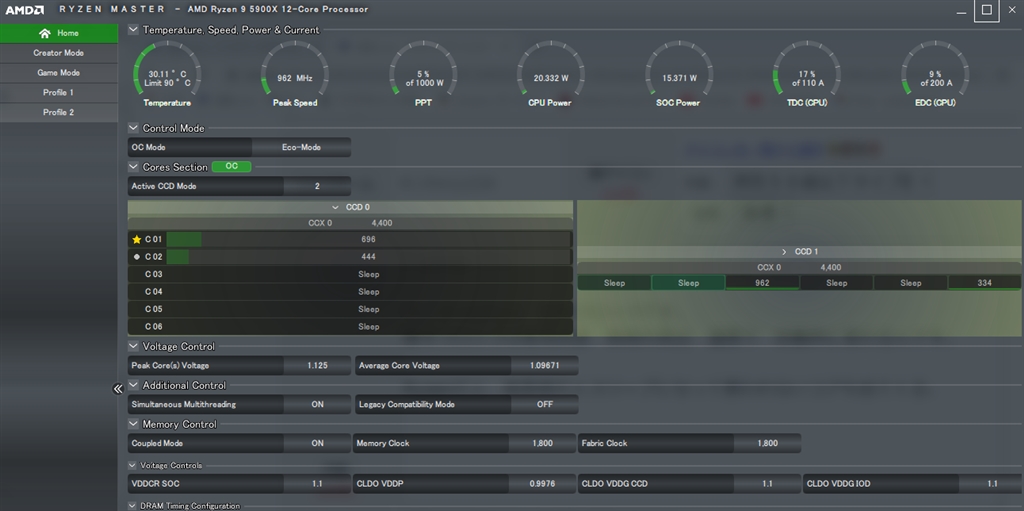Click CLDO VDDP value 0.9976
1024x511 pixels.
coord(542,484)
